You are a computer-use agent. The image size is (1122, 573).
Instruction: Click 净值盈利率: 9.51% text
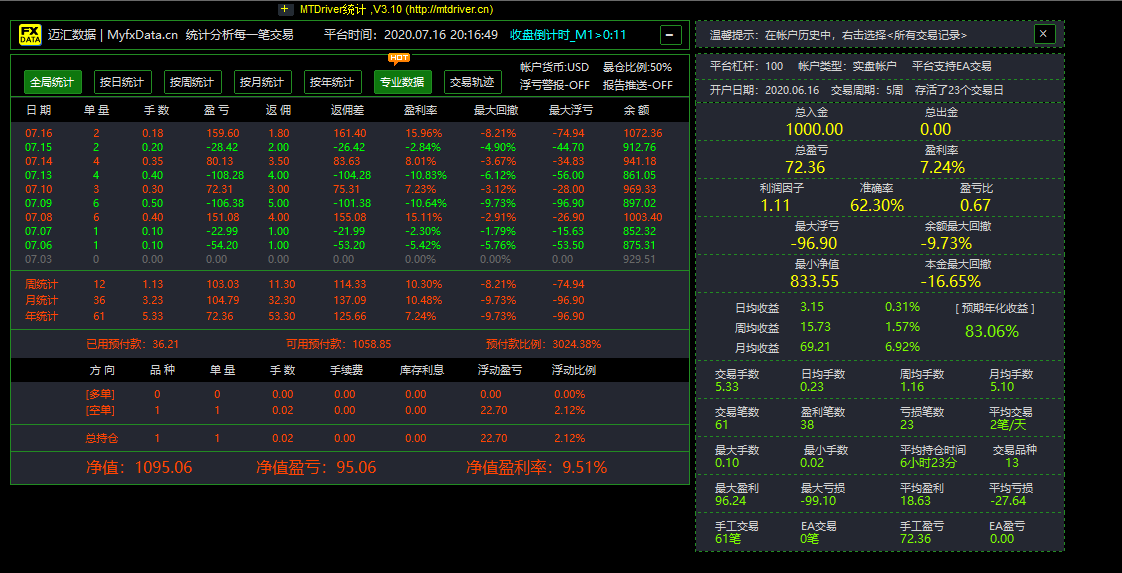click(x=537, y=467)
